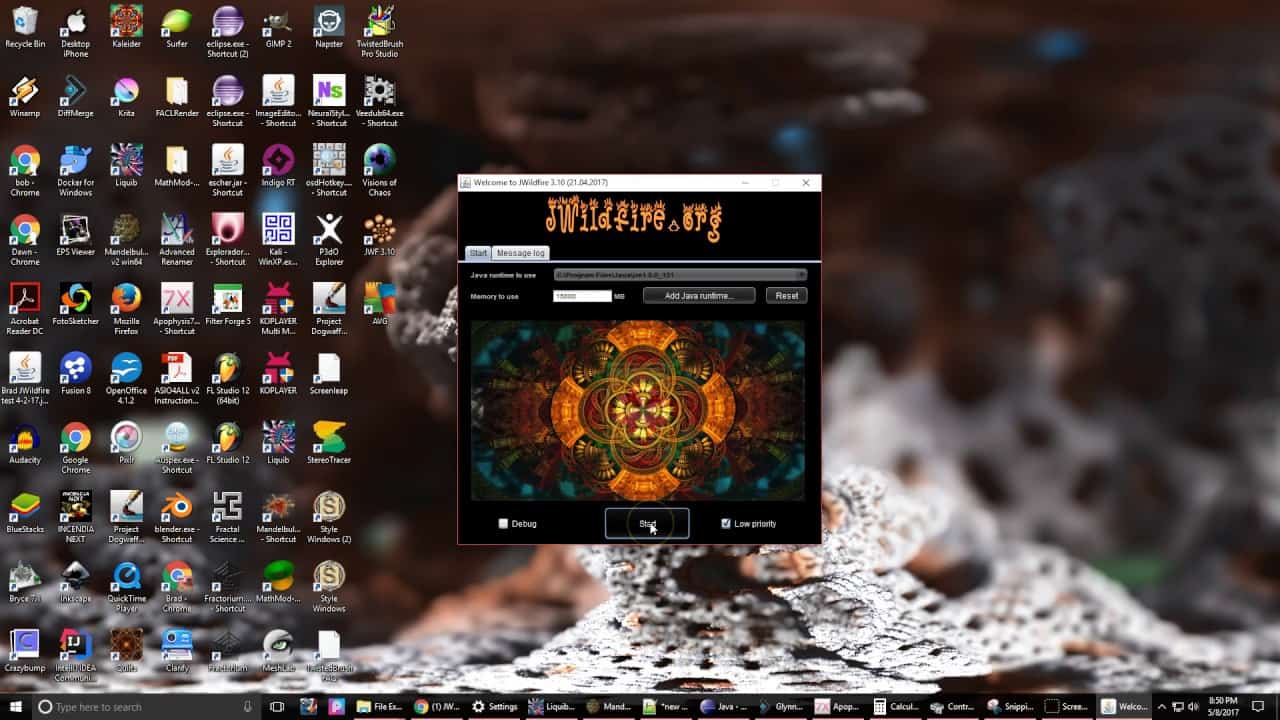Image resolution: width=1280 pixels, height=720 pixels.
Task: Click the taskbar search box
Action: coord(145,706)
